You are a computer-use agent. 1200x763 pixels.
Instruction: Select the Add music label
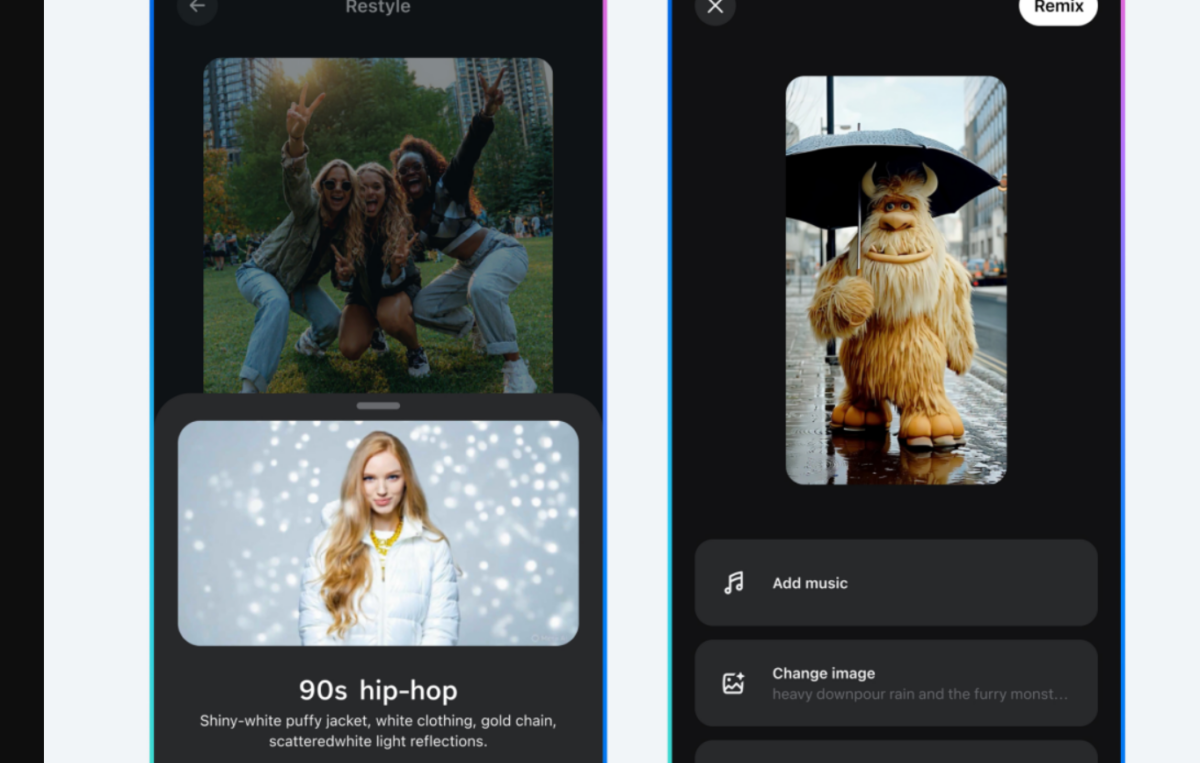pos(809,583)
